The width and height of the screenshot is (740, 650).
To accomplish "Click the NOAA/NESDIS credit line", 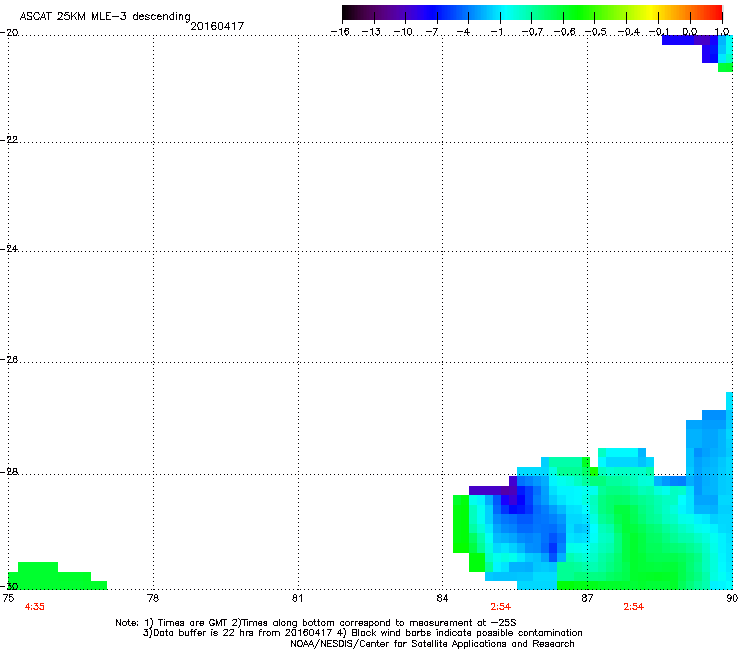I will tap(432, 644).
